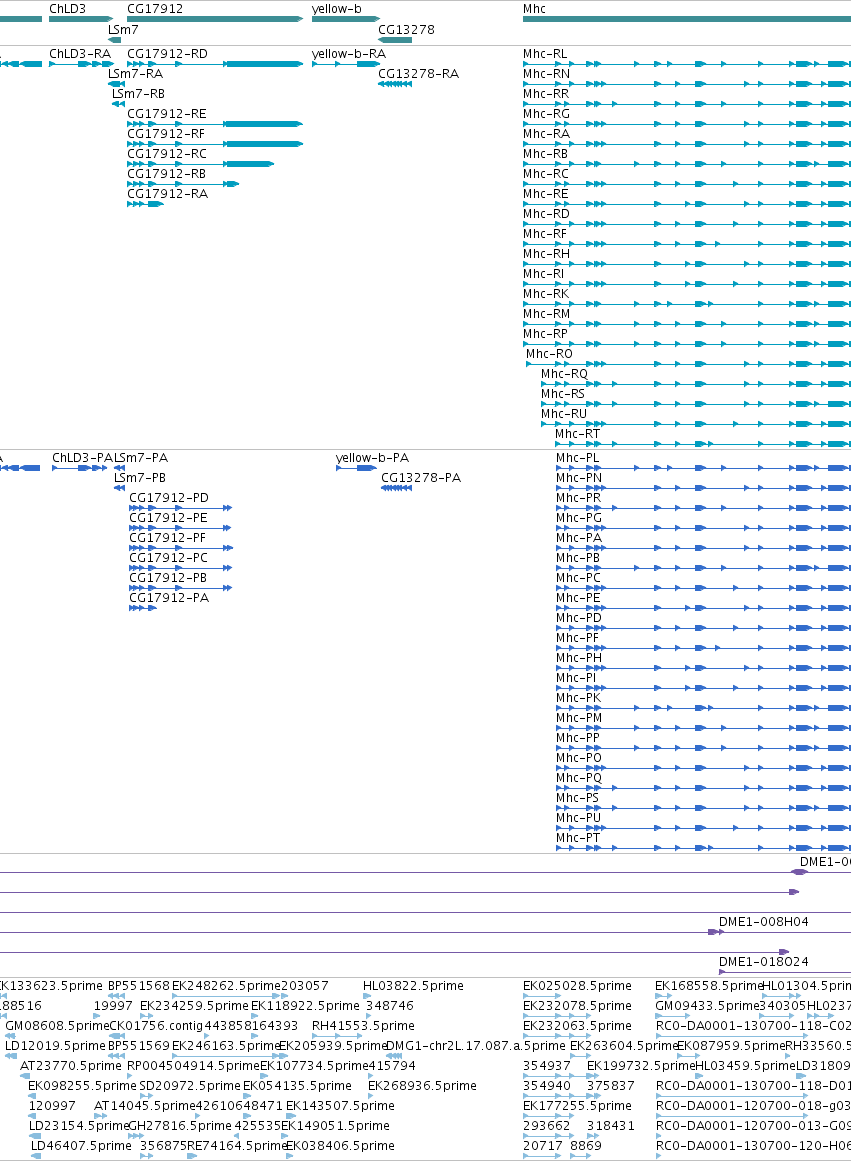The image size is (851, 1161).
Task: Click transcript CG17912-RF
Action: tap(166, 134)
